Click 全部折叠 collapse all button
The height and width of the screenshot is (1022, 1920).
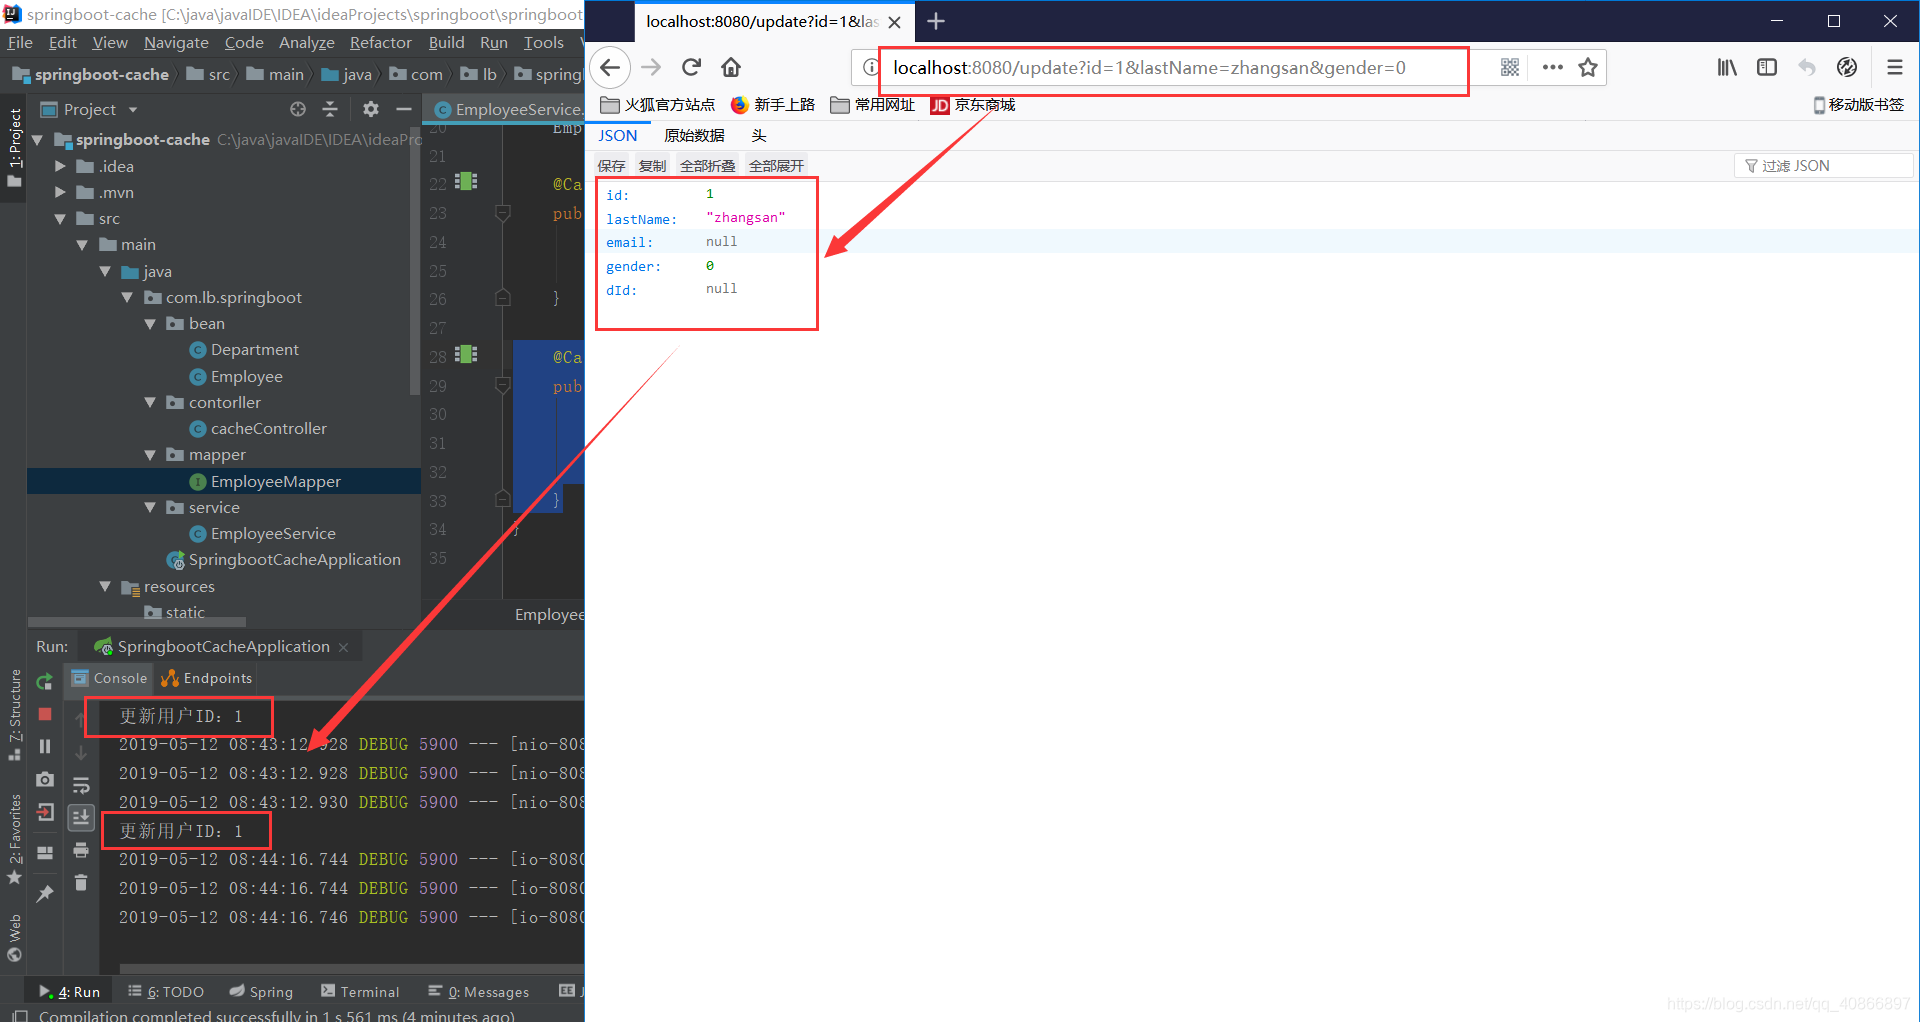pyautogui.click(x=707, y=166)
